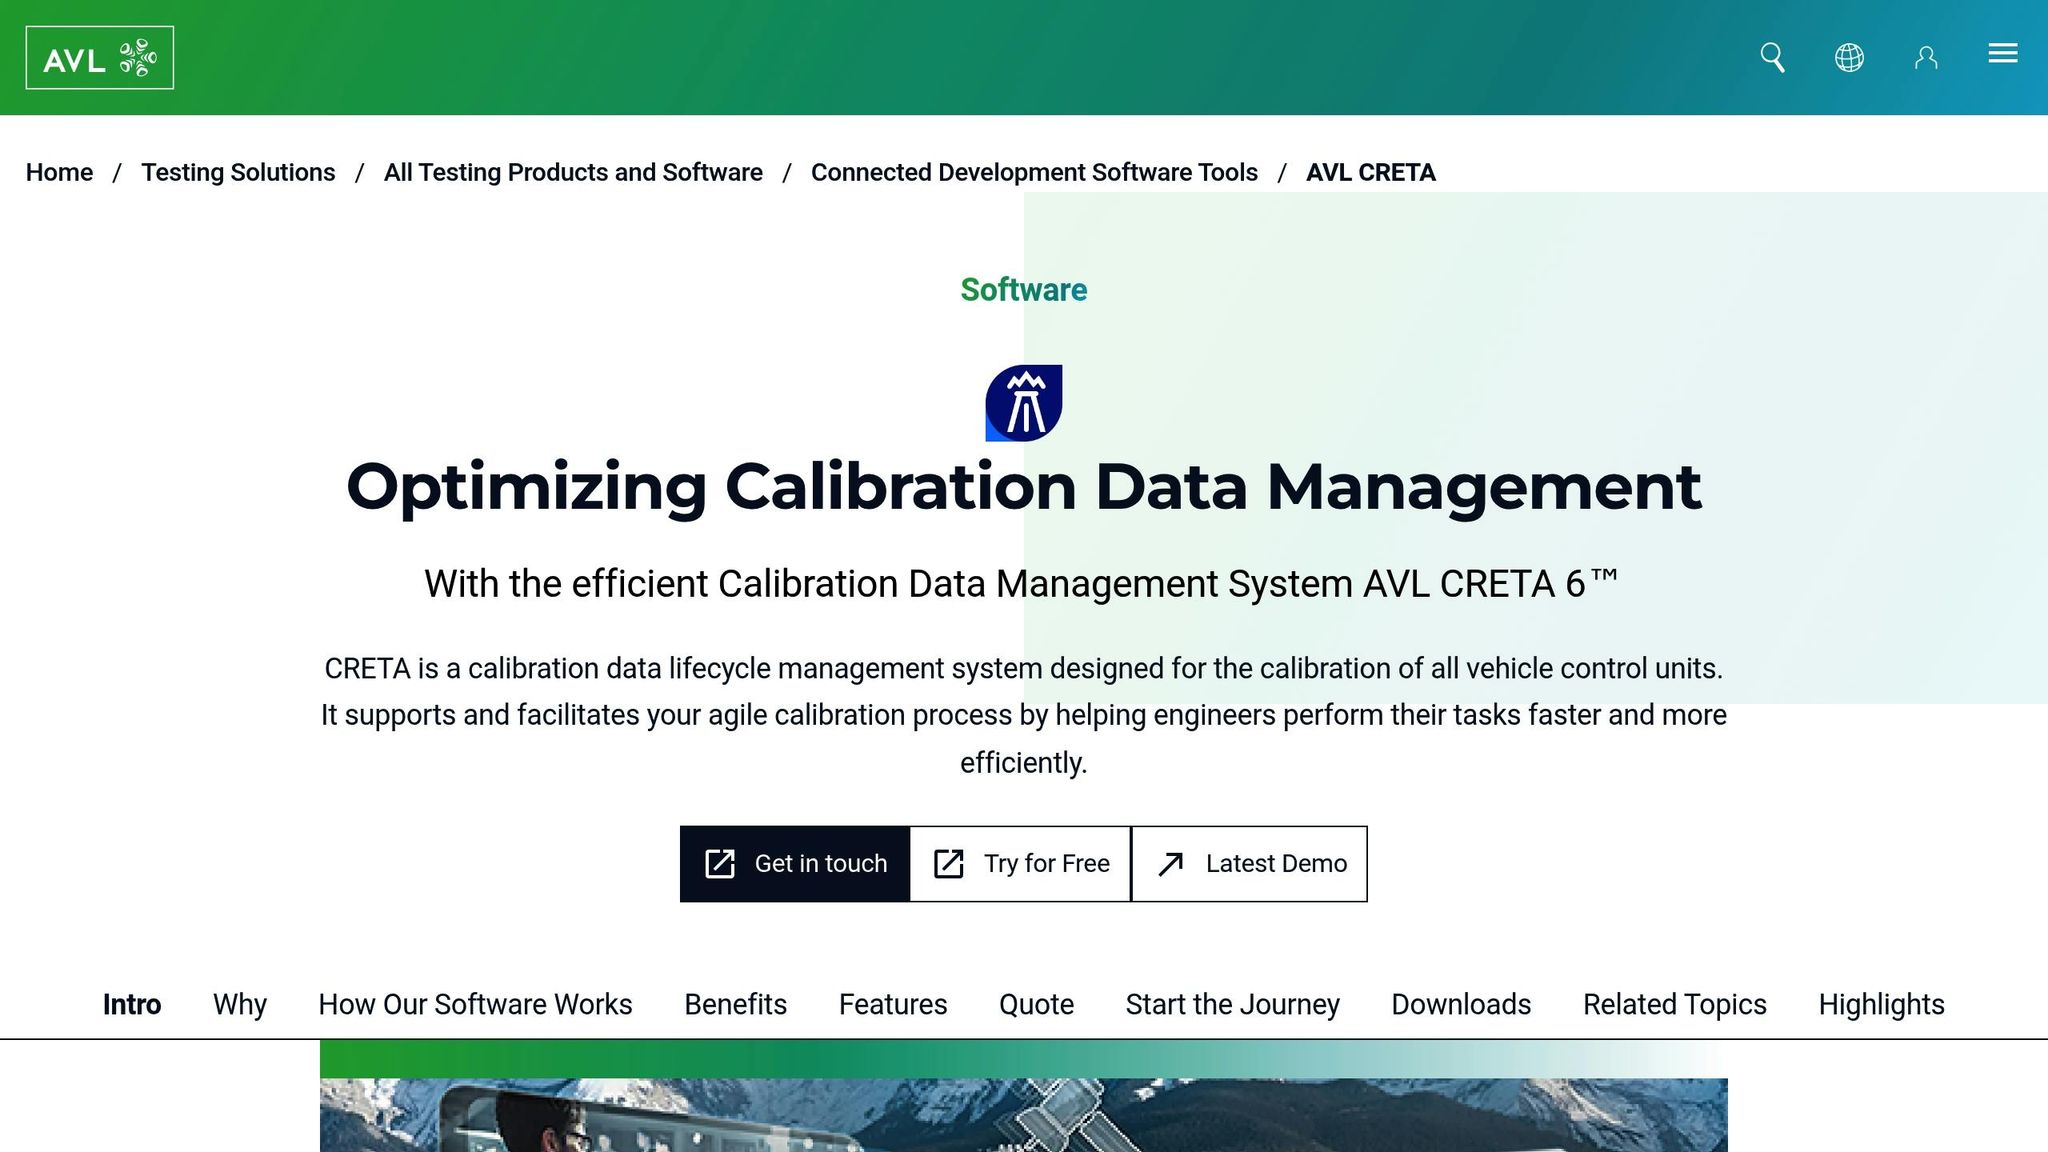Open the globe language selector
2048x1152 pixels.
pyautogui.click(x=1849, y=58)
